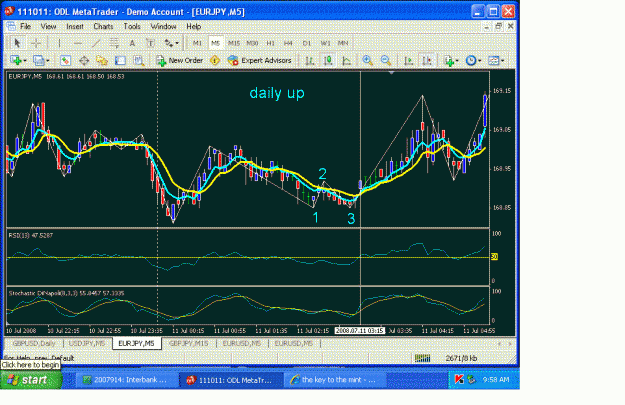Open the indicators list dropdown
Screen dimensions: 625x405
point(451,61)
